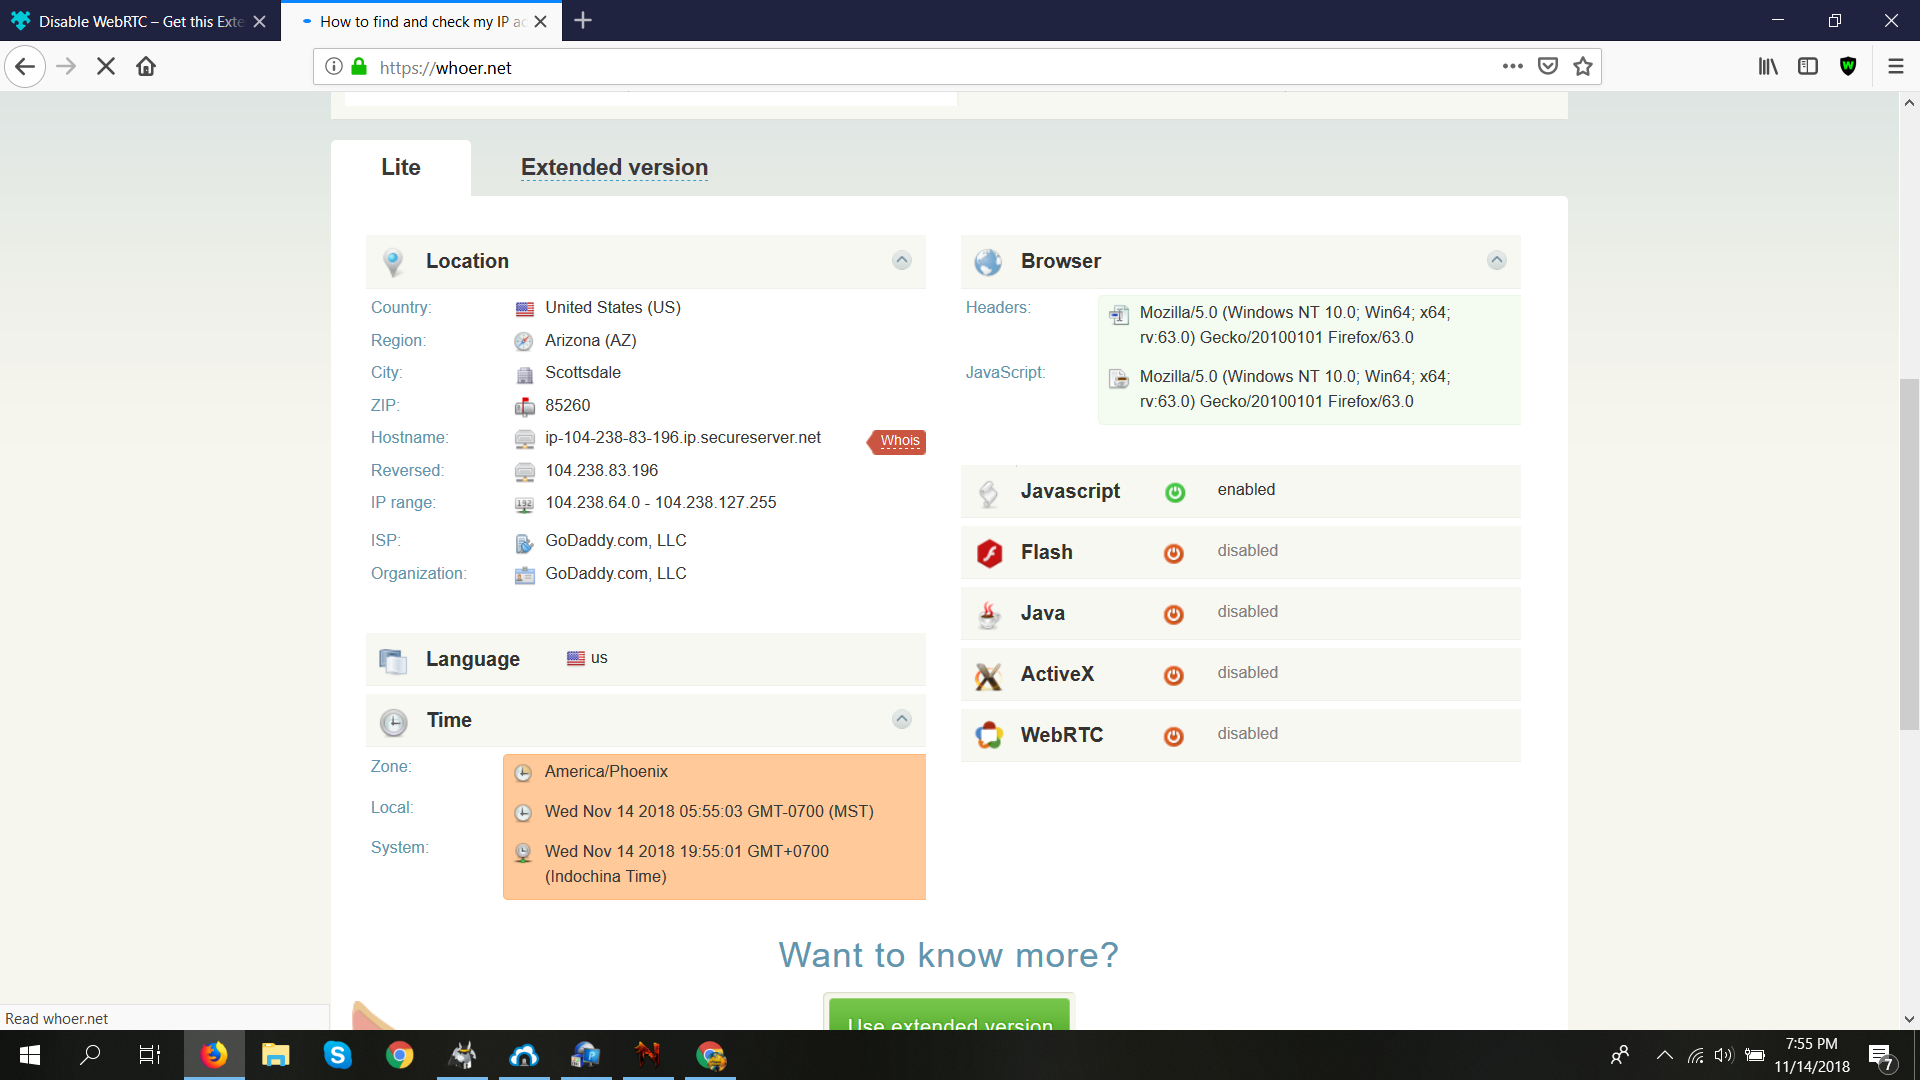Image resolution: width=1920 pixels, height=1080 pixels.
Task: Switch to the Extended version tab
Action: (614, 168)
